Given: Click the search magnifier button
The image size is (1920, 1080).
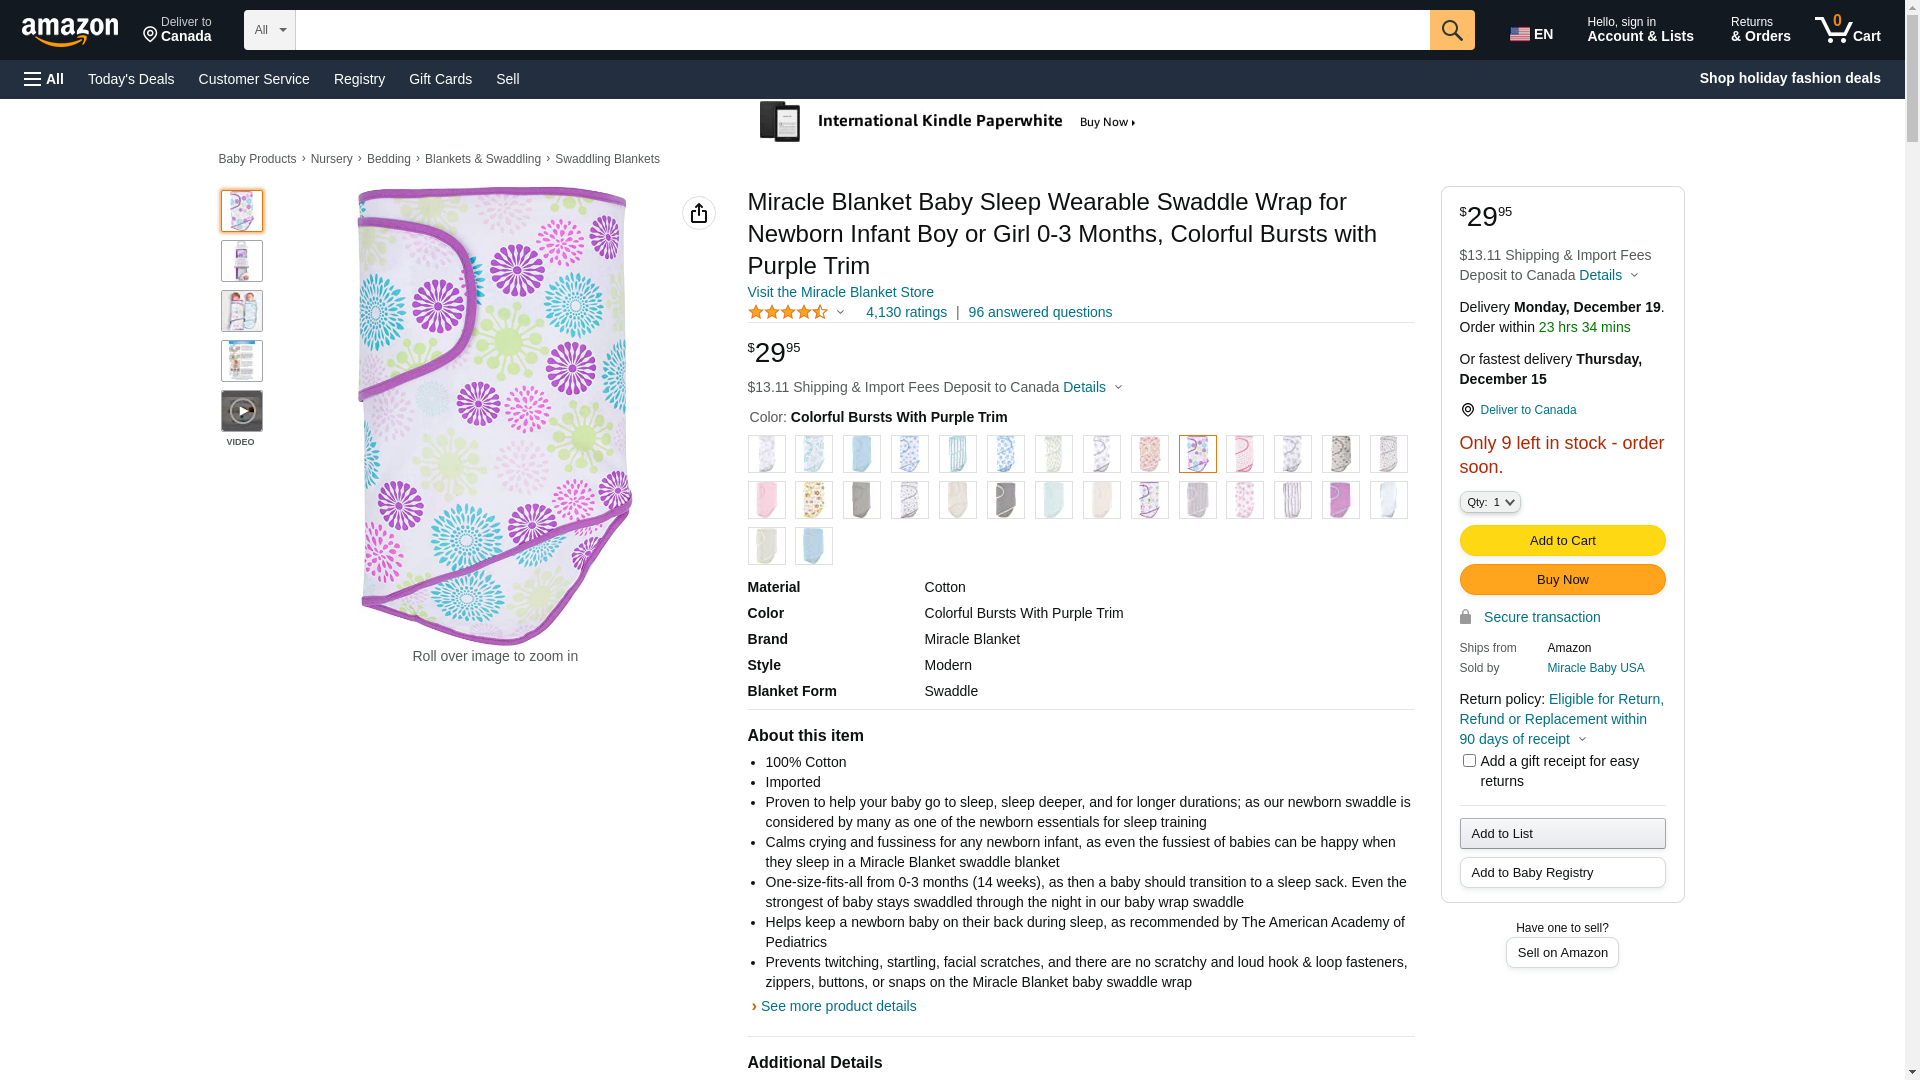Looking at the screenshot, I should tap(1452, 30).
